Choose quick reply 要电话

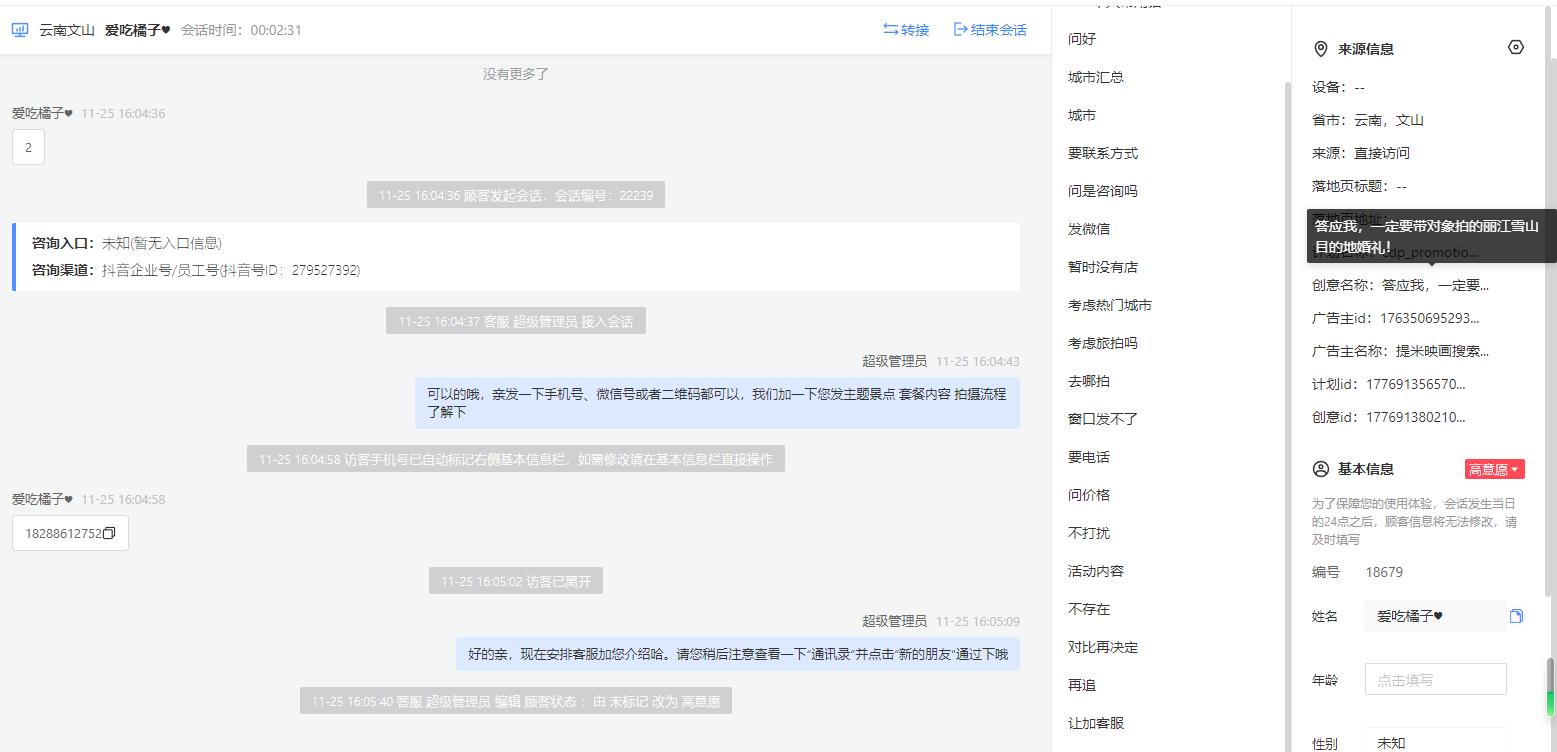click(1089, 457)
